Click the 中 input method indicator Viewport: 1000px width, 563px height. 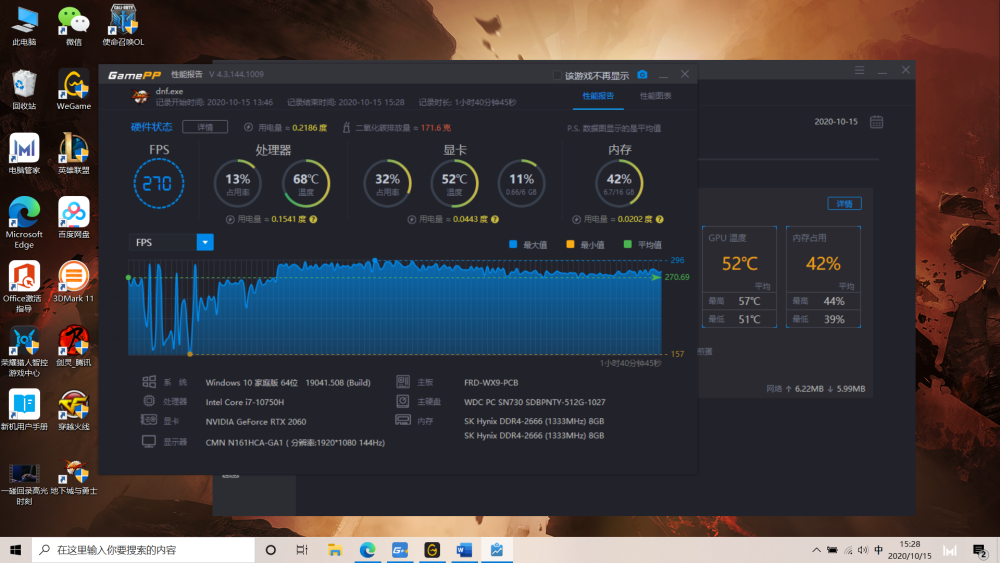point(879,550)
